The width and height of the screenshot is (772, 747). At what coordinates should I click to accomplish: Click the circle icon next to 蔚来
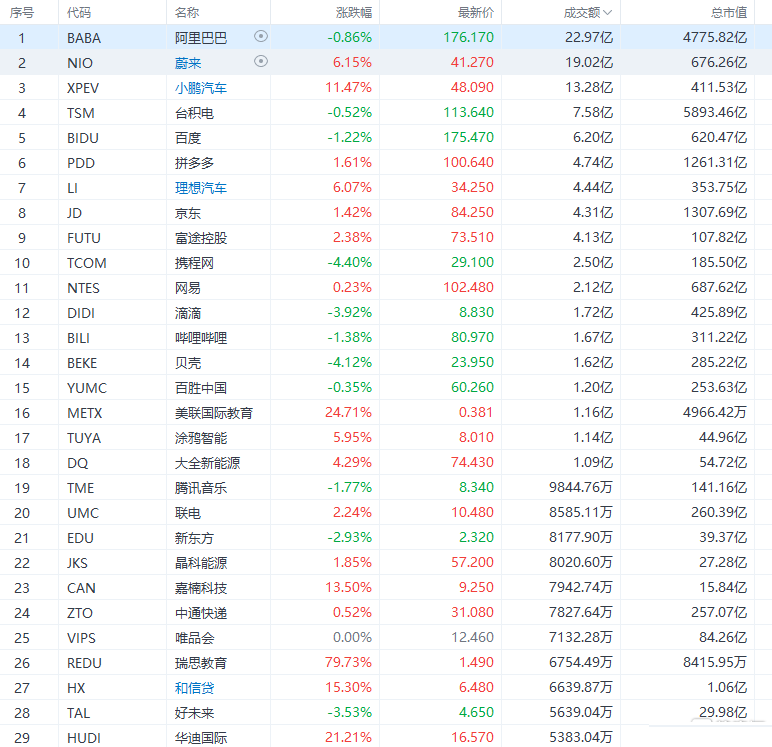261,61
